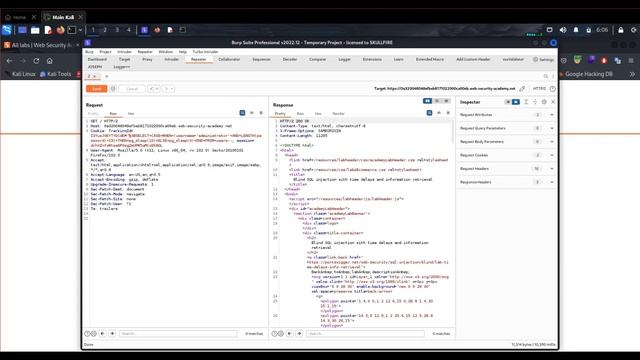
Task: Select the Pretty view in Request panel
Action: pyautogui.click(x=93, y=113)
